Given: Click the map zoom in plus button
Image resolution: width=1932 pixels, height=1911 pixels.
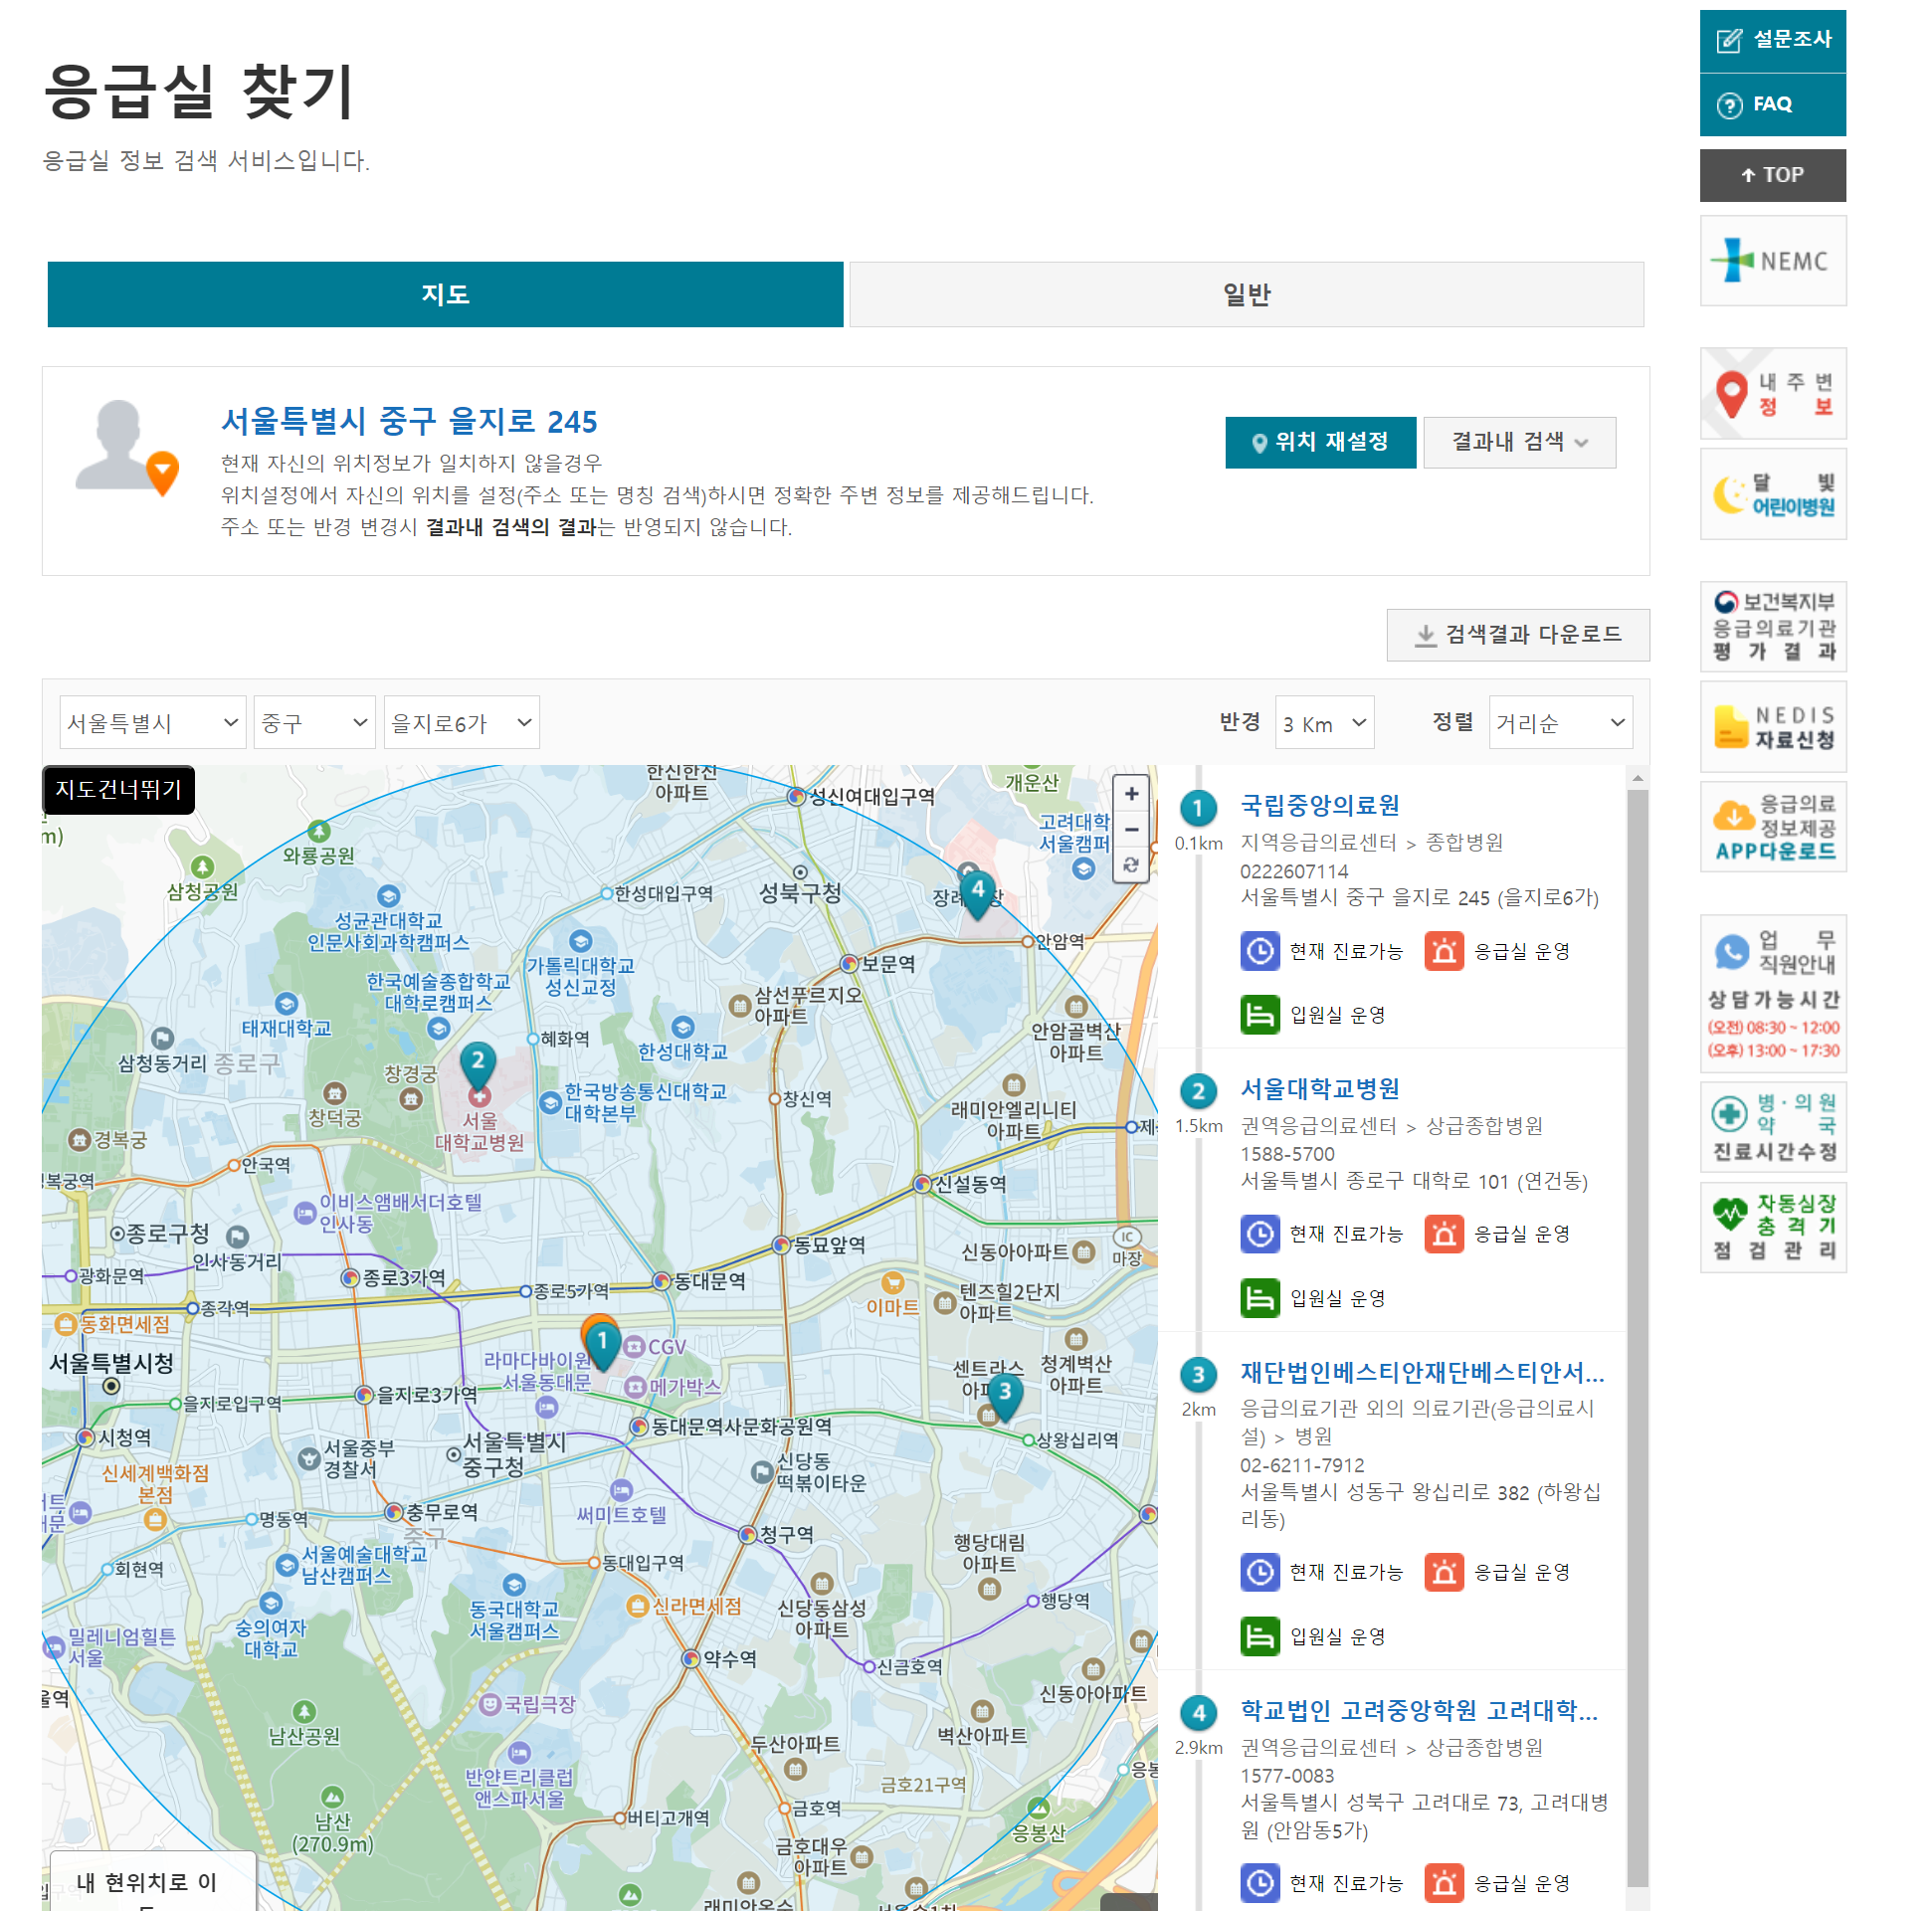Looking at the screenshot, I should (1131, 794).
